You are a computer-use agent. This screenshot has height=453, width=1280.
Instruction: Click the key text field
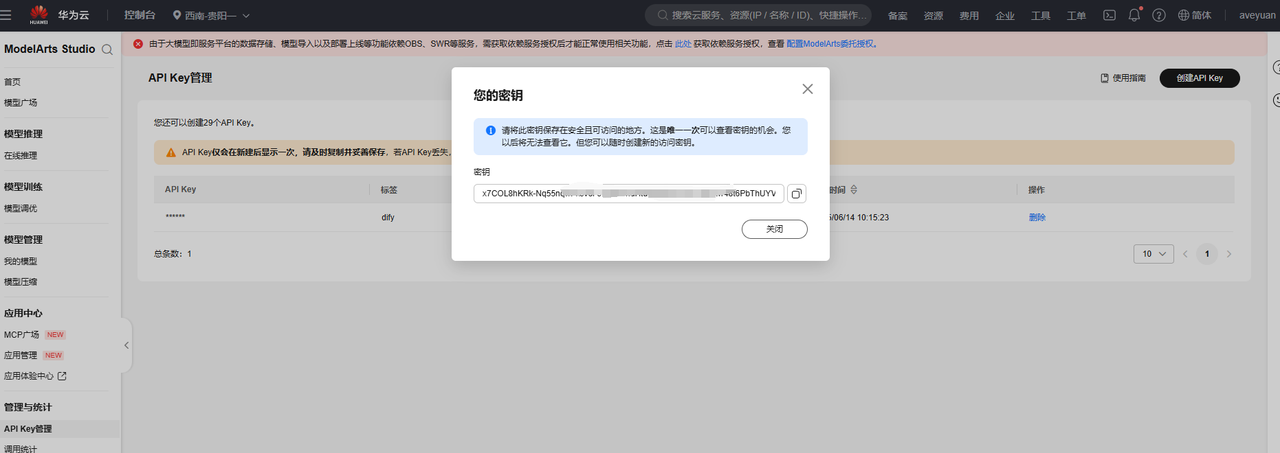click(x=629, y=193)
